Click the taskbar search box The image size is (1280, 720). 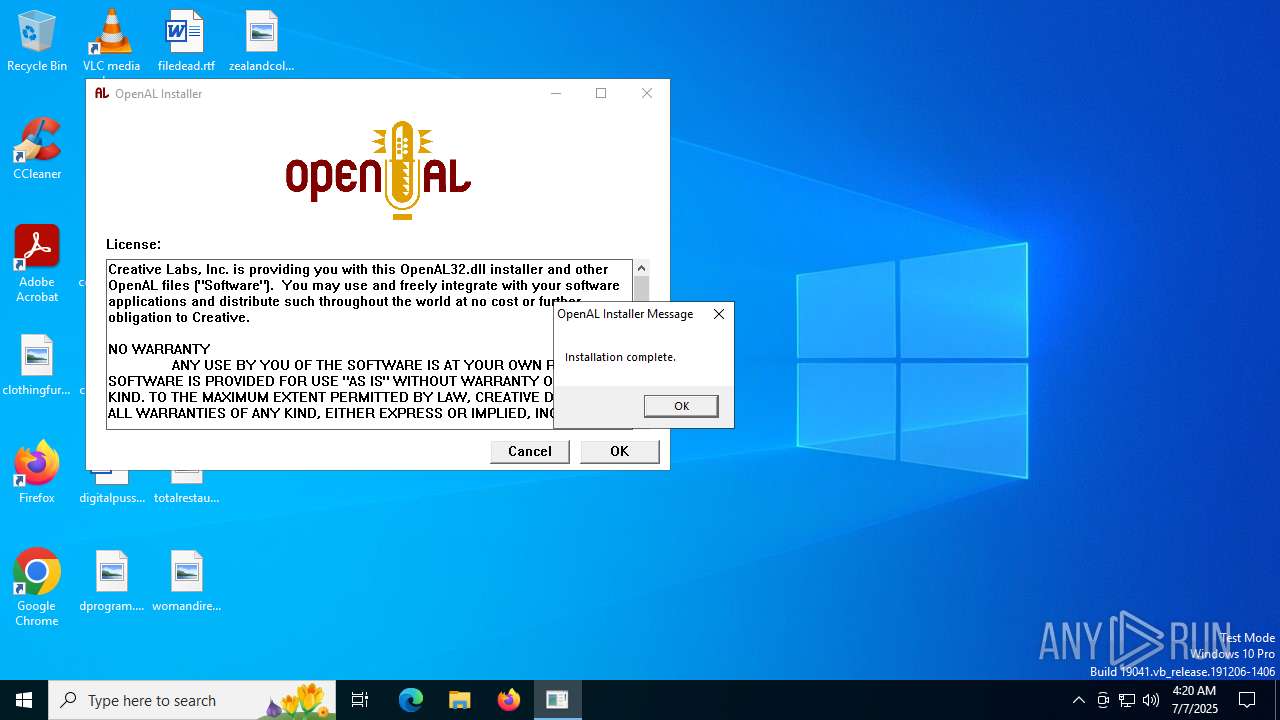194,700
